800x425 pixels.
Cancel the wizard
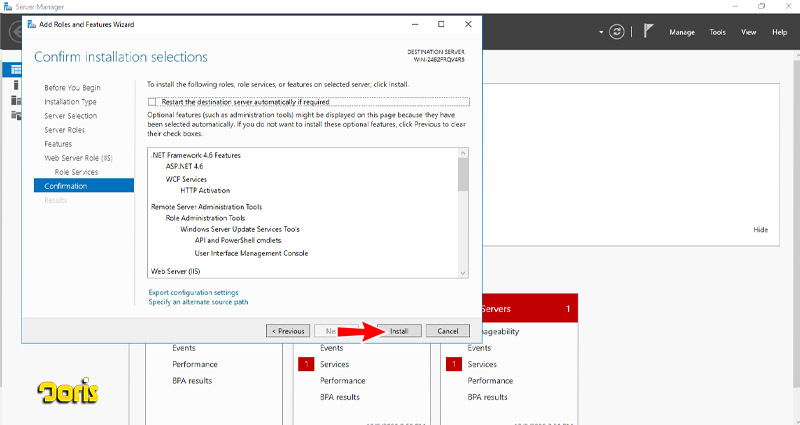(x=447, y=331)
